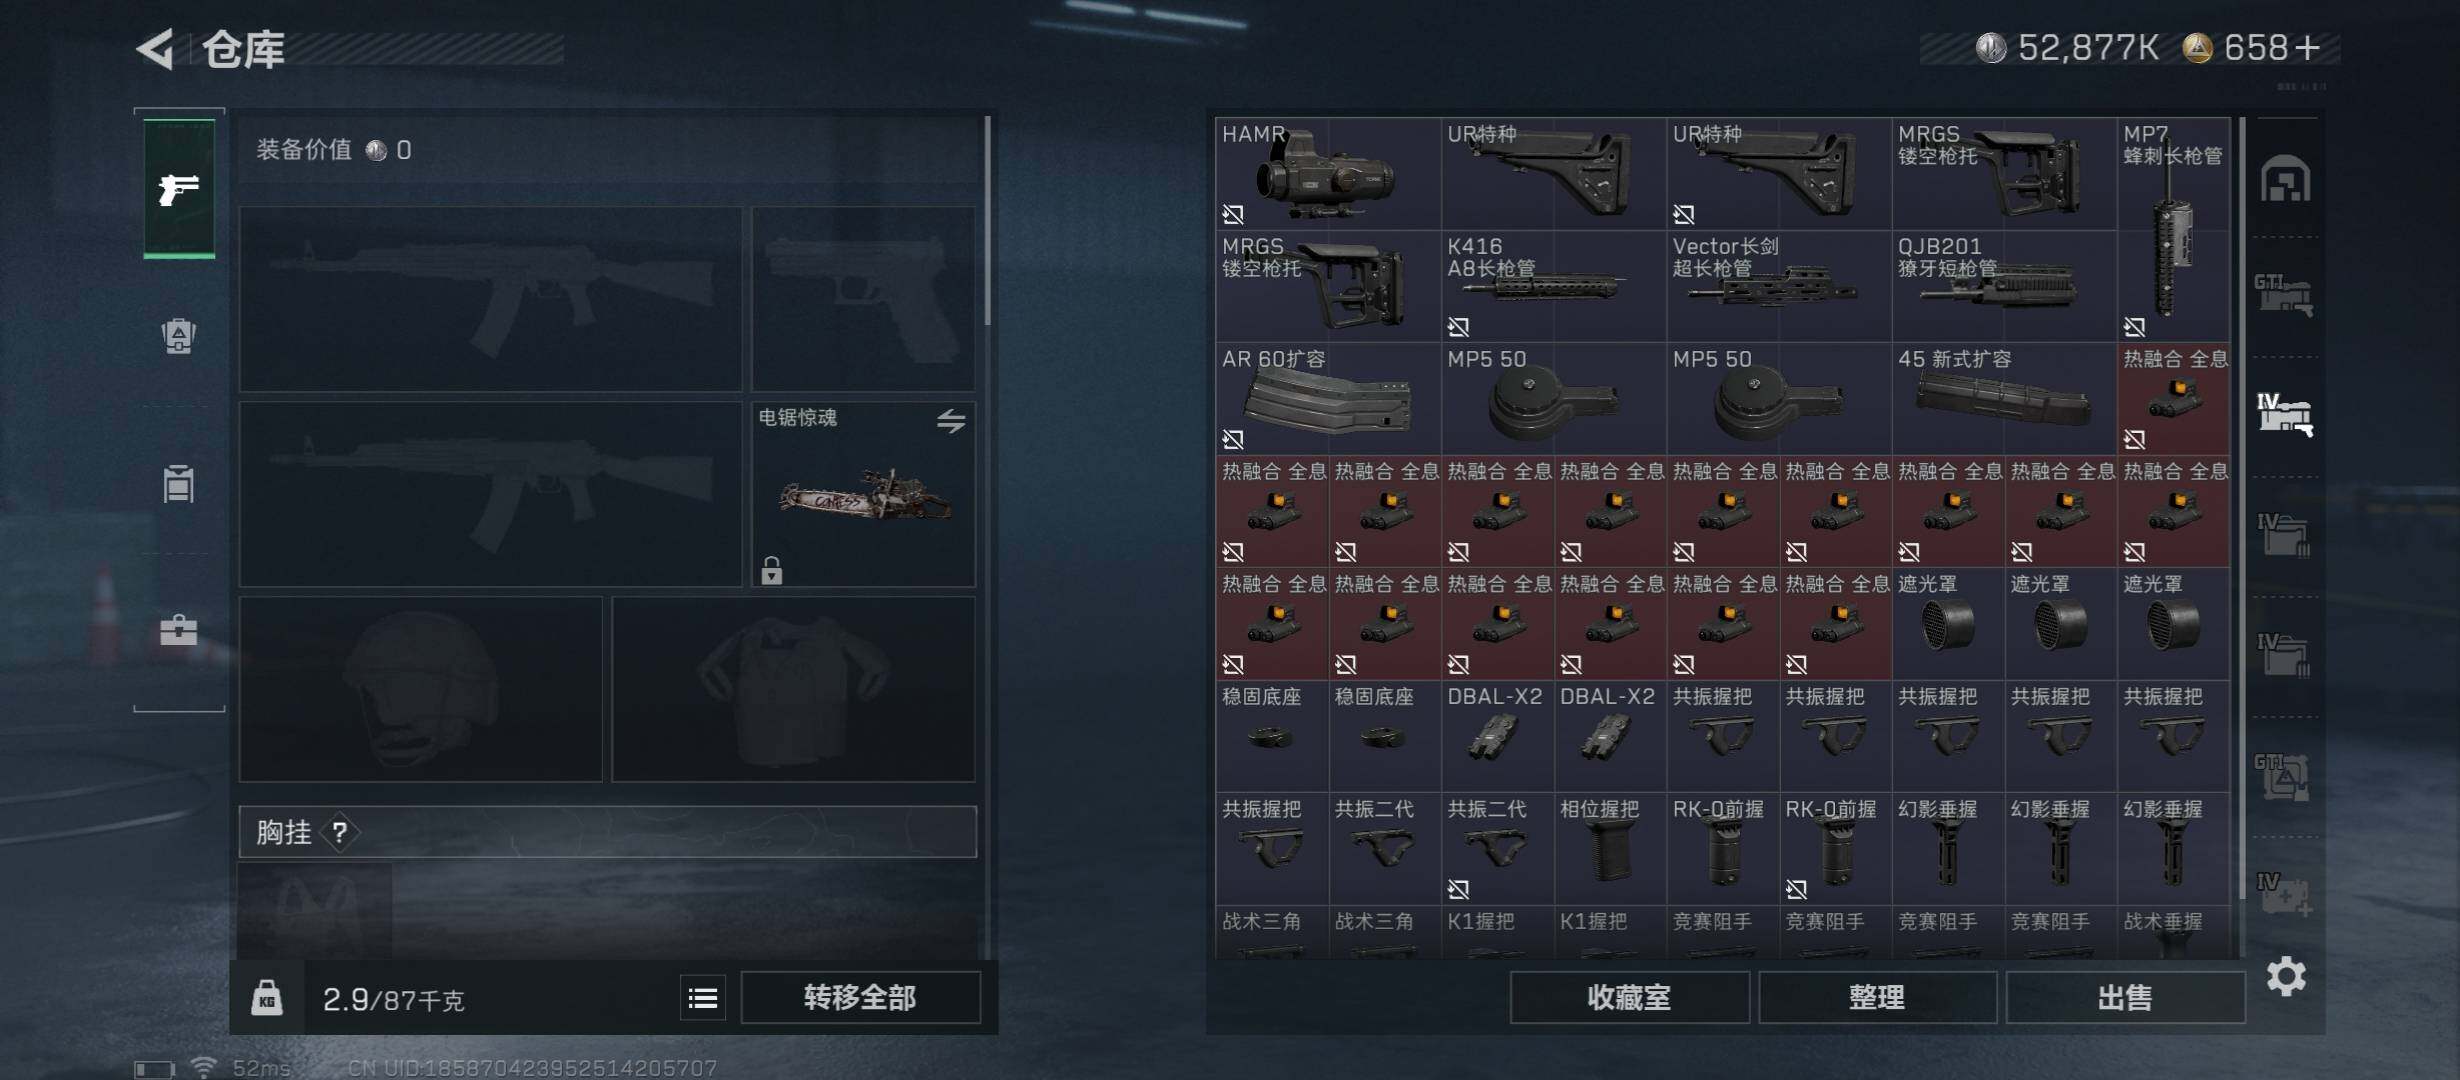Click the 转移全部 button

[x=860, y=997]
